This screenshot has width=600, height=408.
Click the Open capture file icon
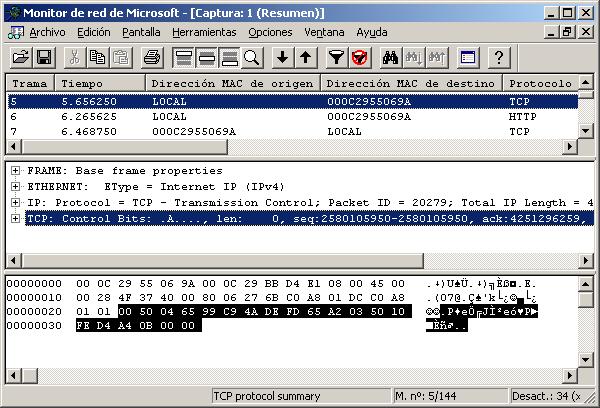point(20,57)
